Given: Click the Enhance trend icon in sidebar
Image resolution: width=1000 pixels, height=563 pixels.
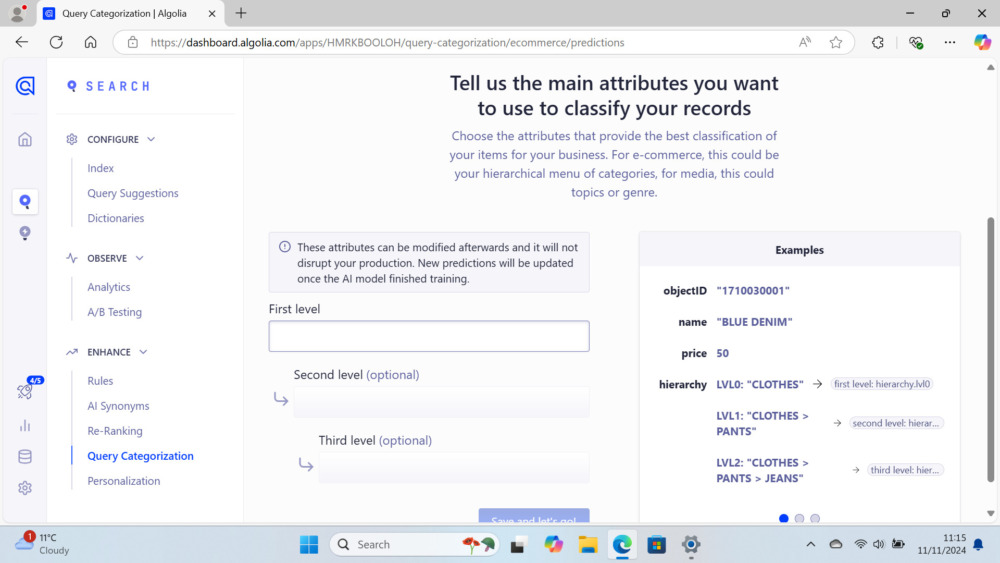Looking at the screenshot, I should tap(71, 352).
